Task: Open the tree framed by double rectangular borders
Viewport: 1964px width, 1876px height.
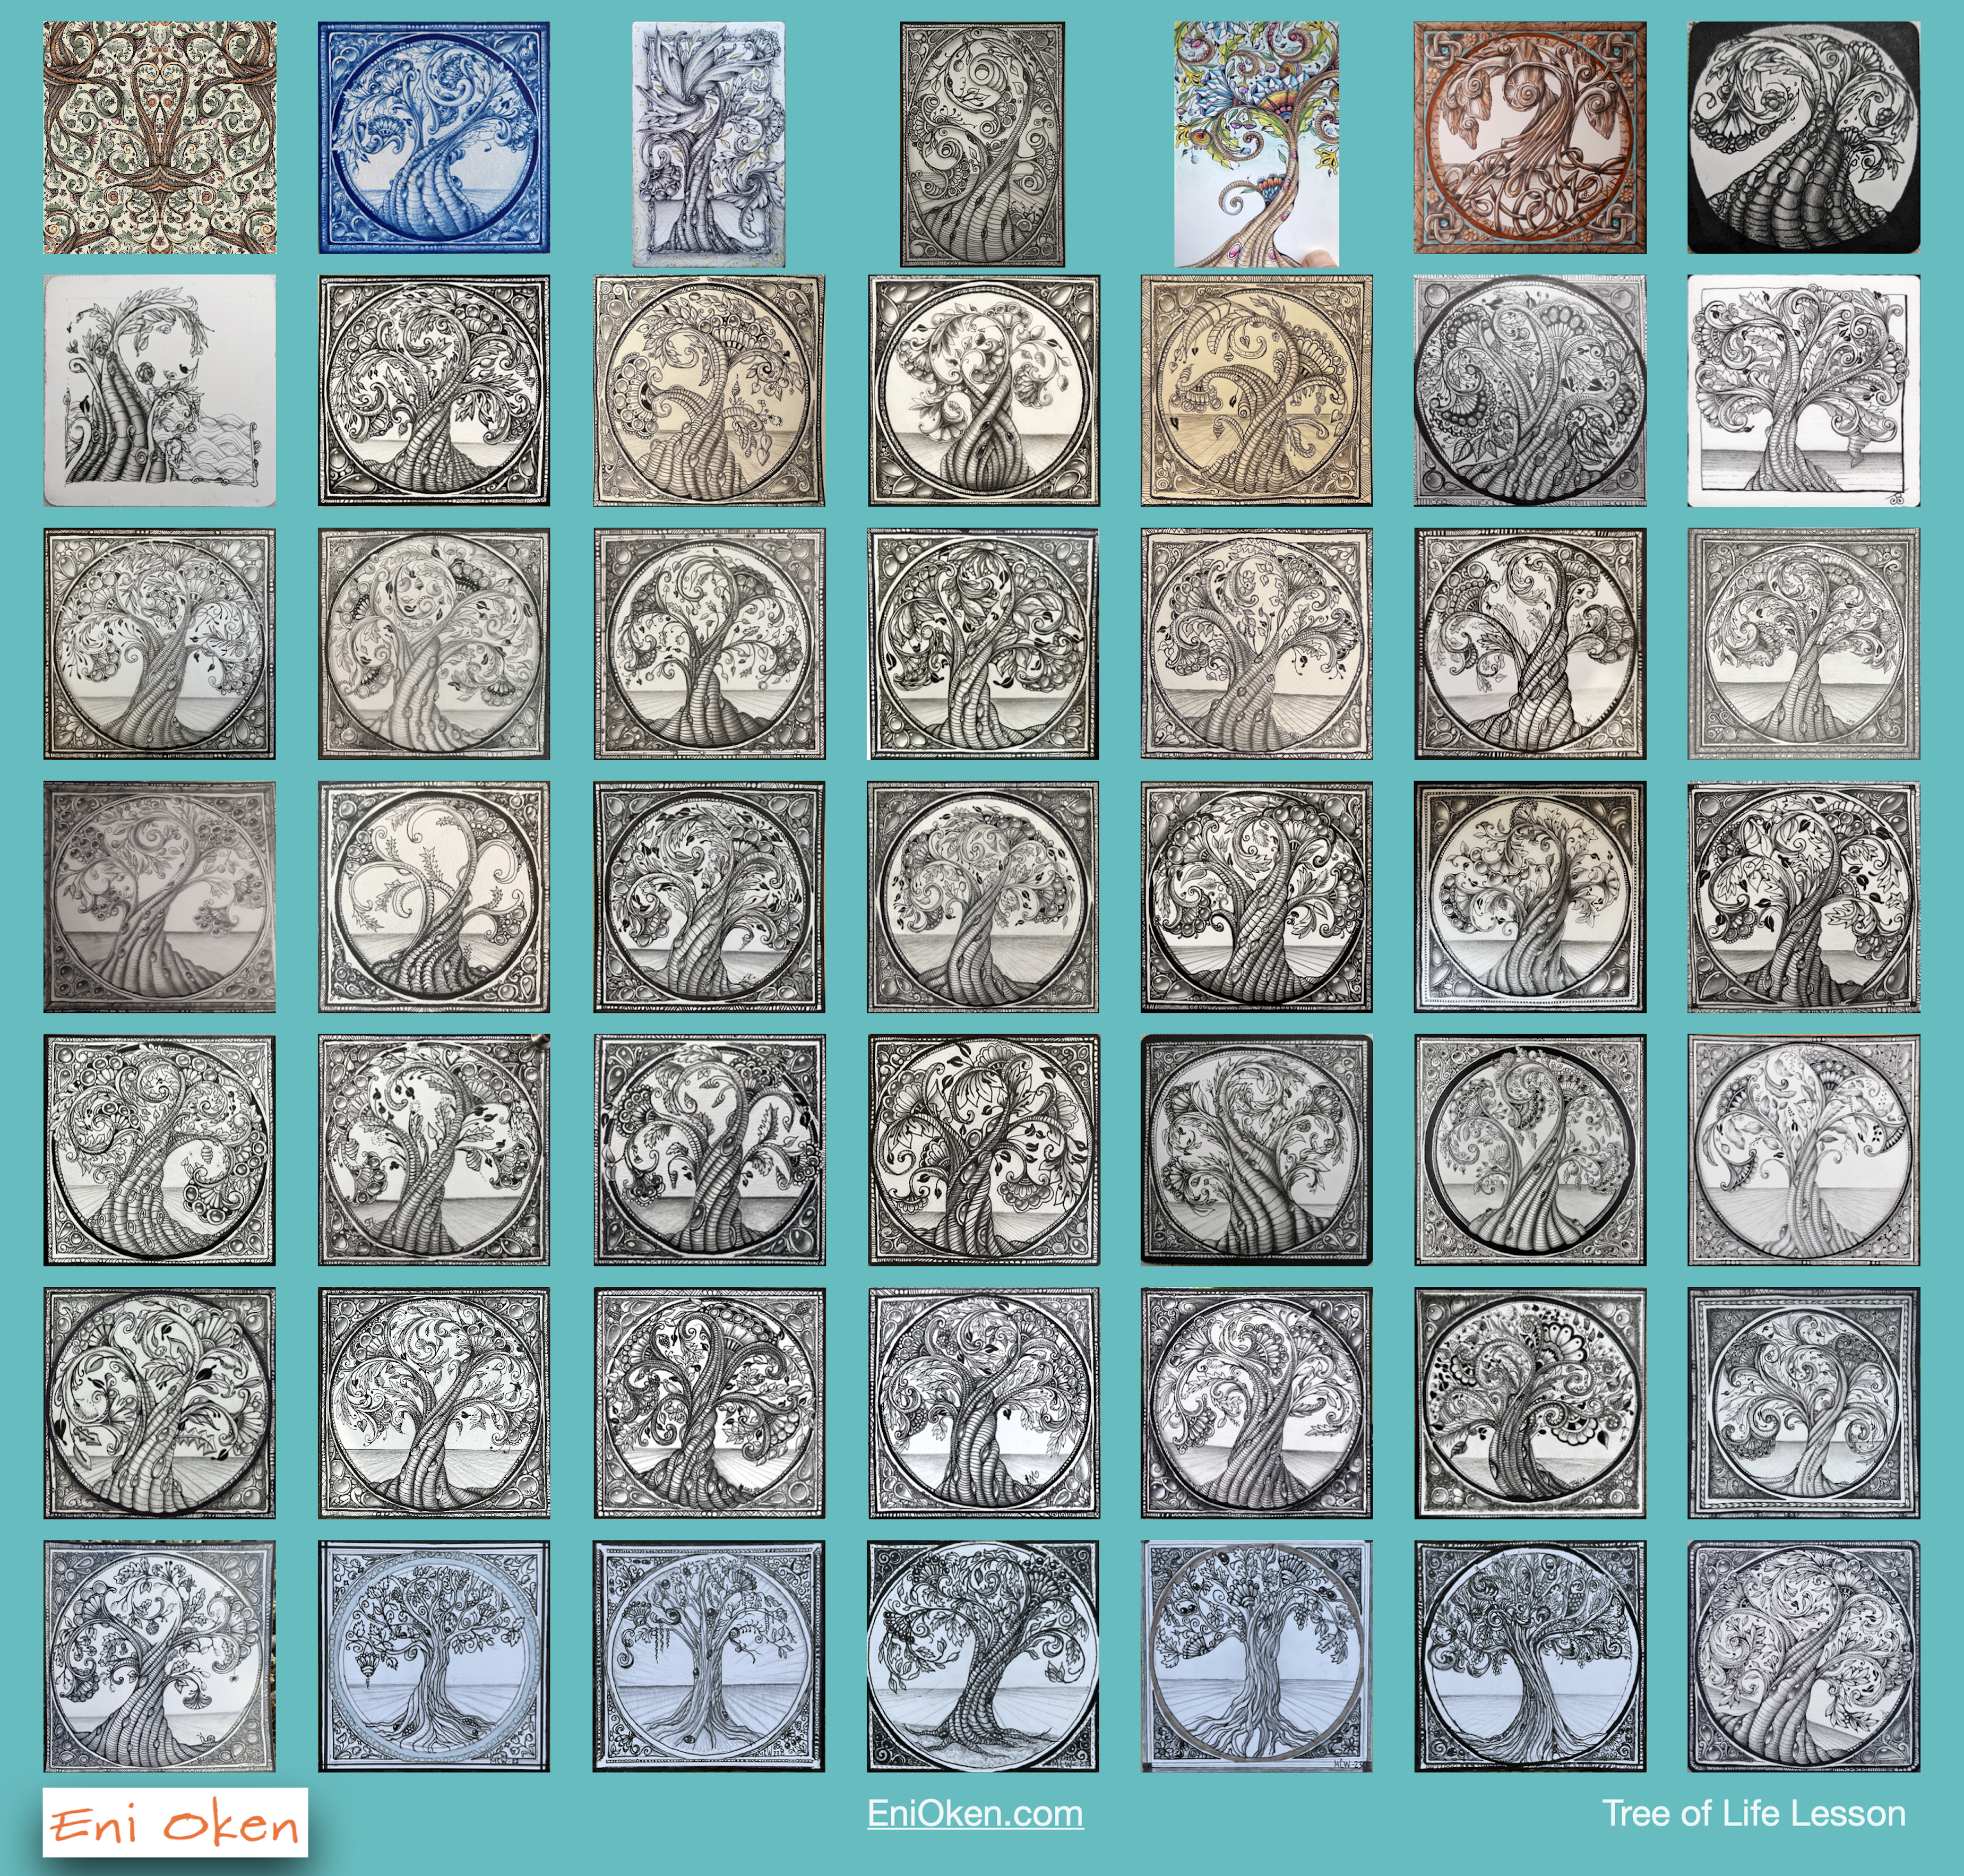Action: click(1804, 1403)
